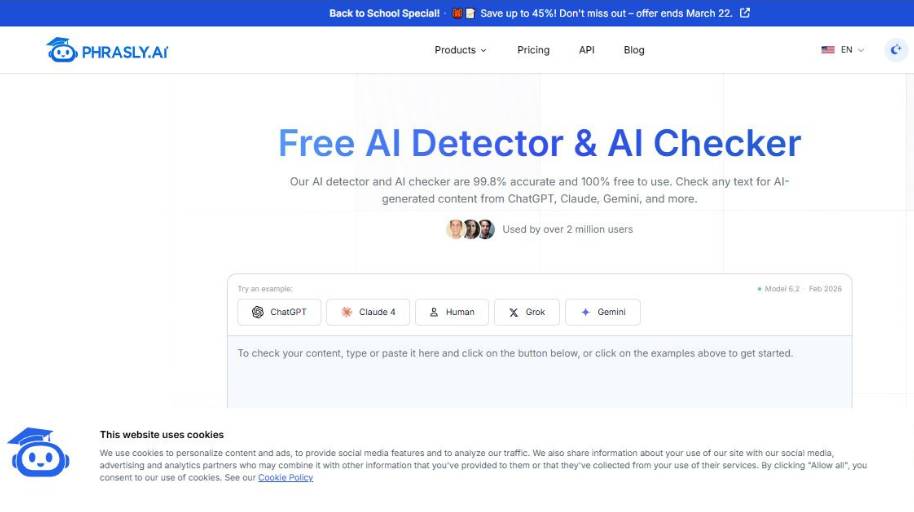The width and height of the screenshot is (914, 512).
Task: Open the external link icon in banner
Action: tap(744, 13)
